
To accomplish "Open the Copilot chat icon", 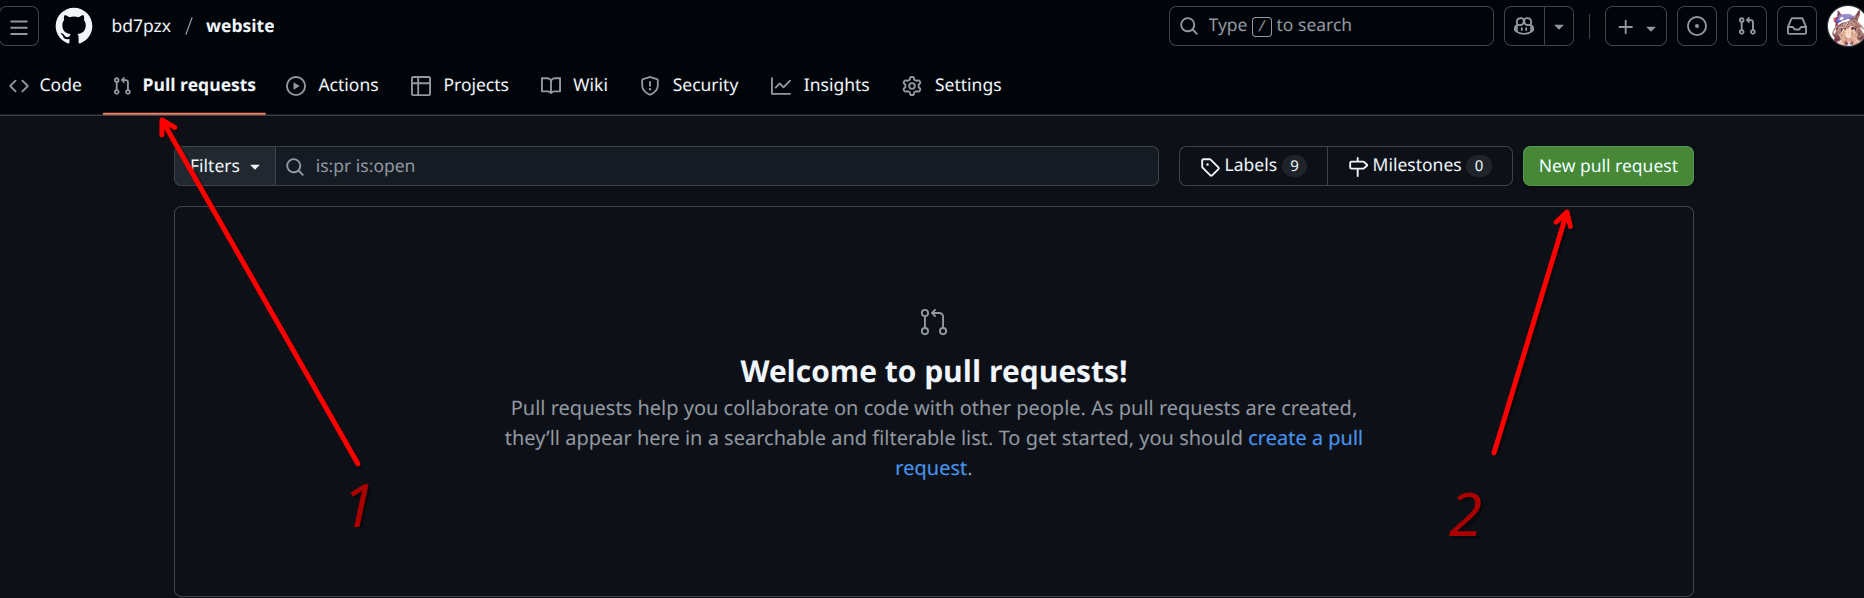I will tap(1524, 27).
